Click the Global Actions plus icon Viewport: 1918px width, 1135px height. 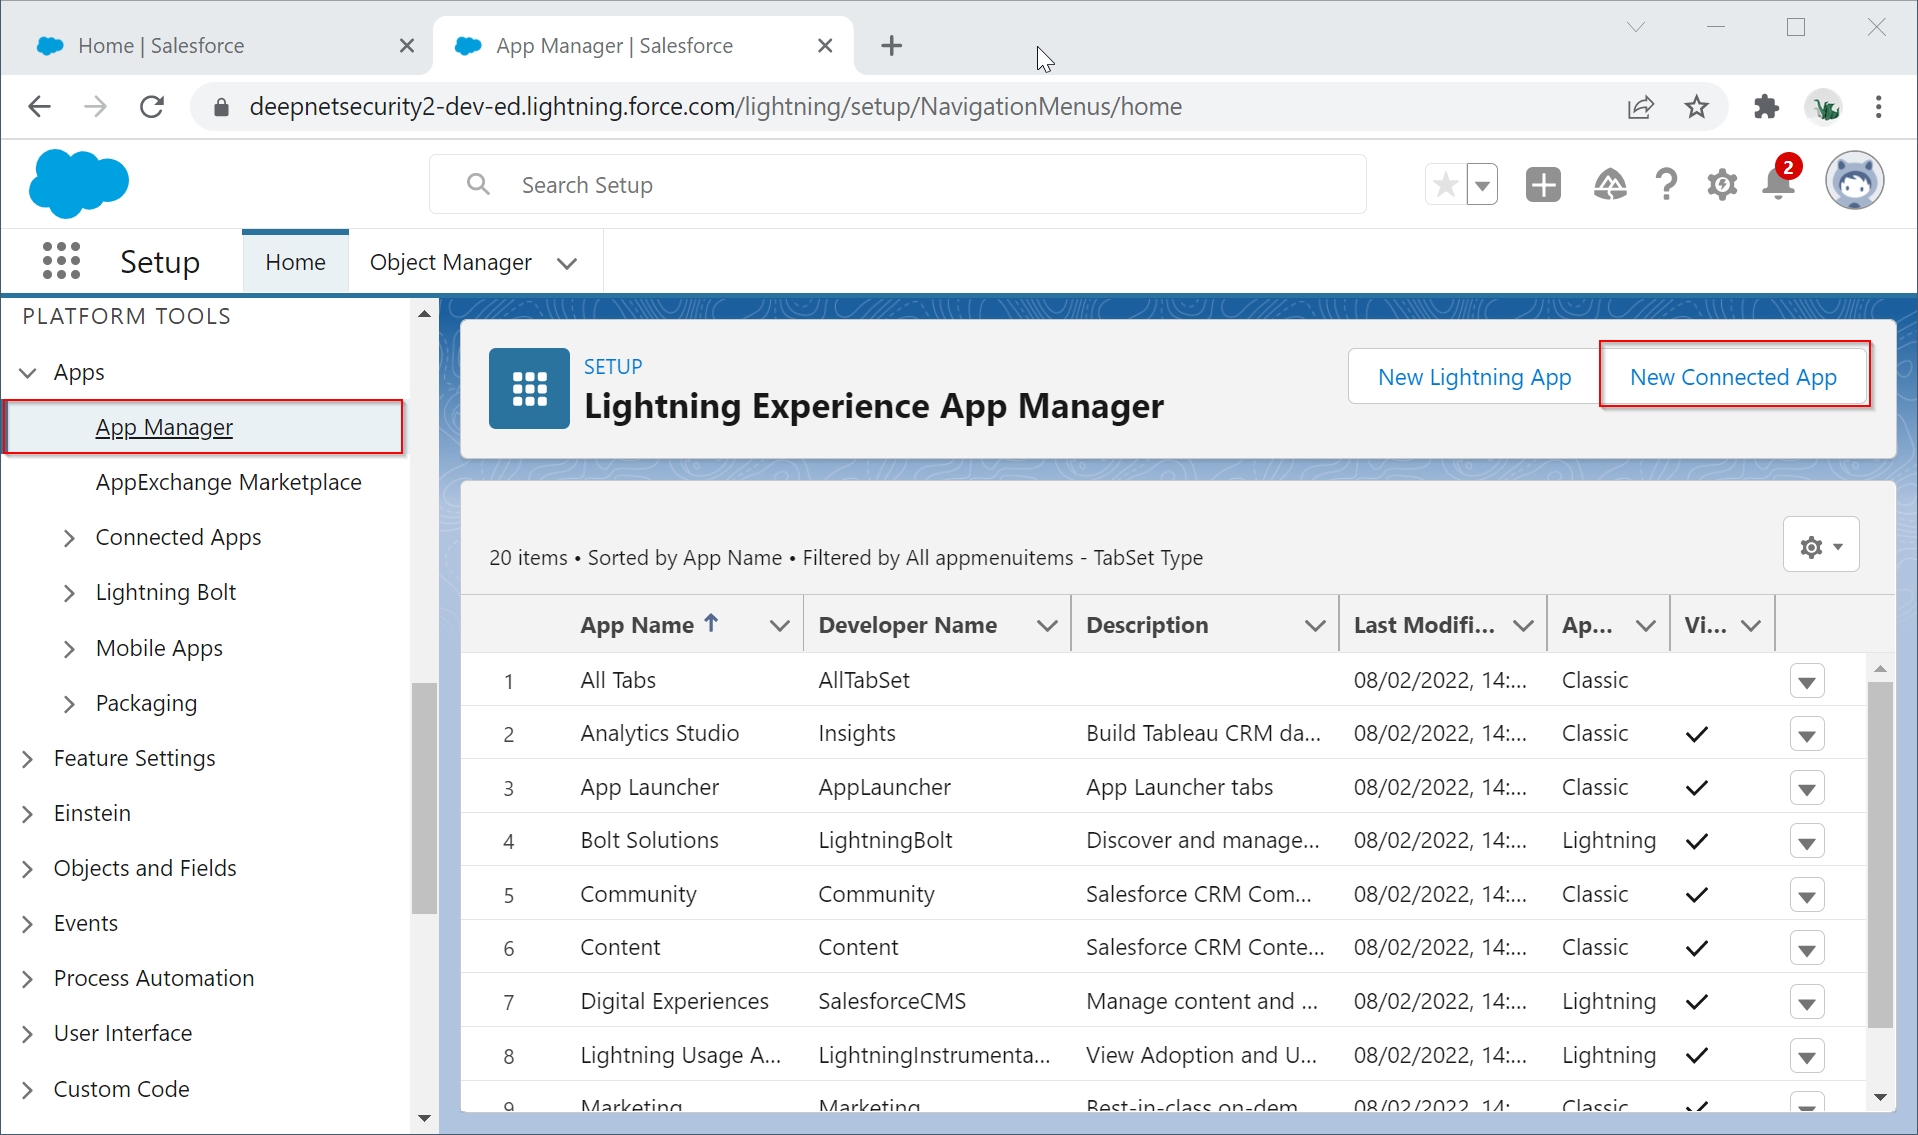pos(1542,185)
